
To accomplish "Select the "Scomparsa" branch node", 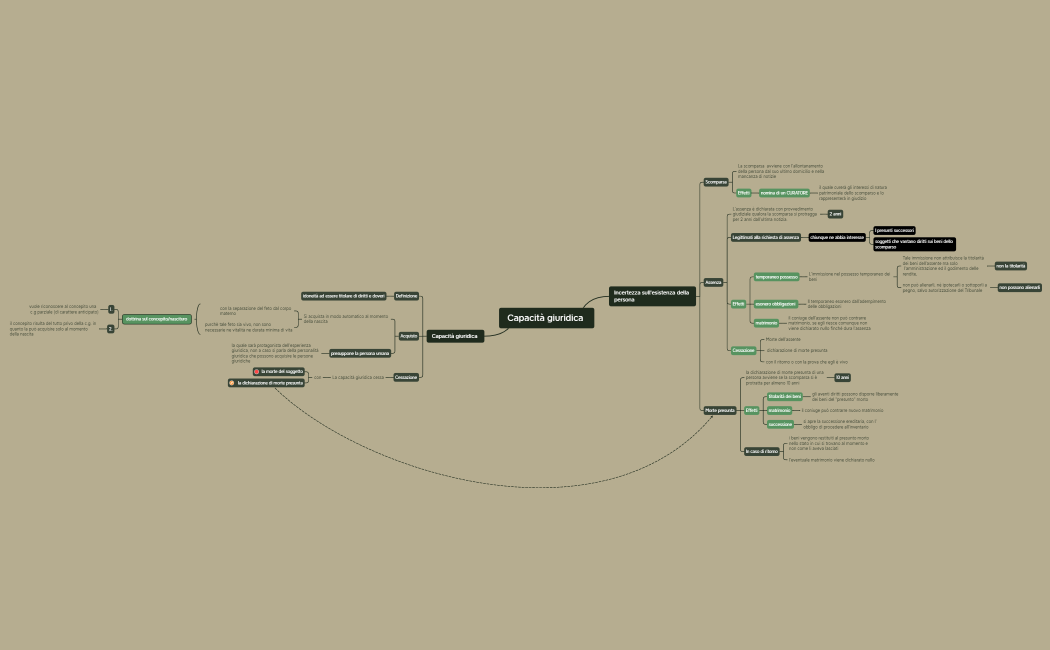I will pos(716,183).
